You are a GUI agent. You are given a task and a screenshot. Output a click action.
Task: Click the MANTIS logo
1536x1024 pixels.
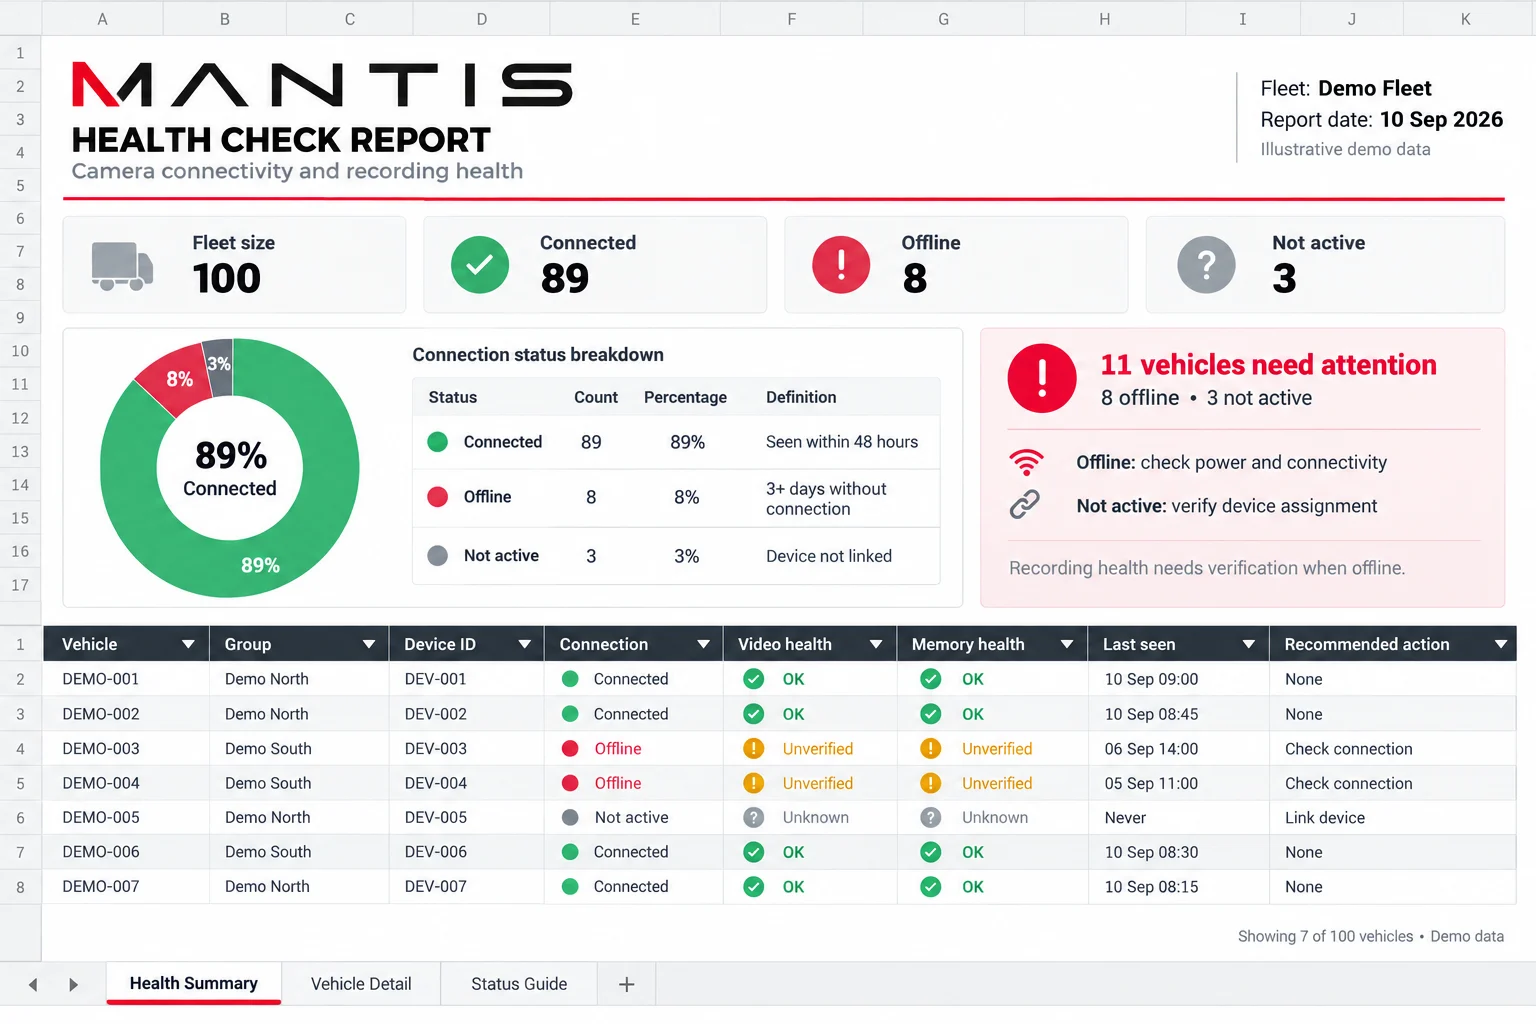click(x=322, y=85)
